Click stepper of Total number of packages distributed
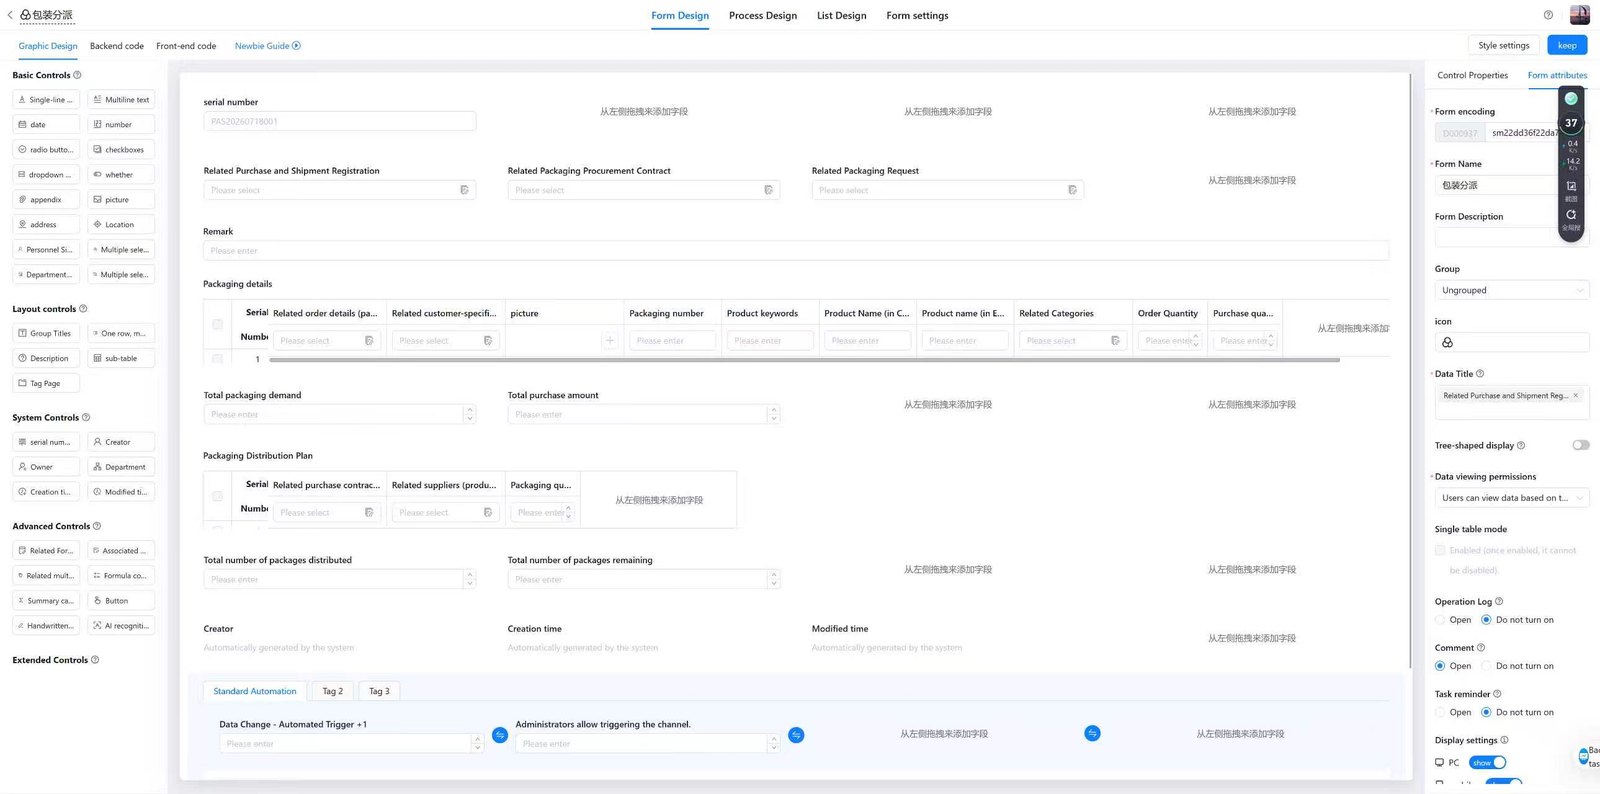 pos(470,579)
